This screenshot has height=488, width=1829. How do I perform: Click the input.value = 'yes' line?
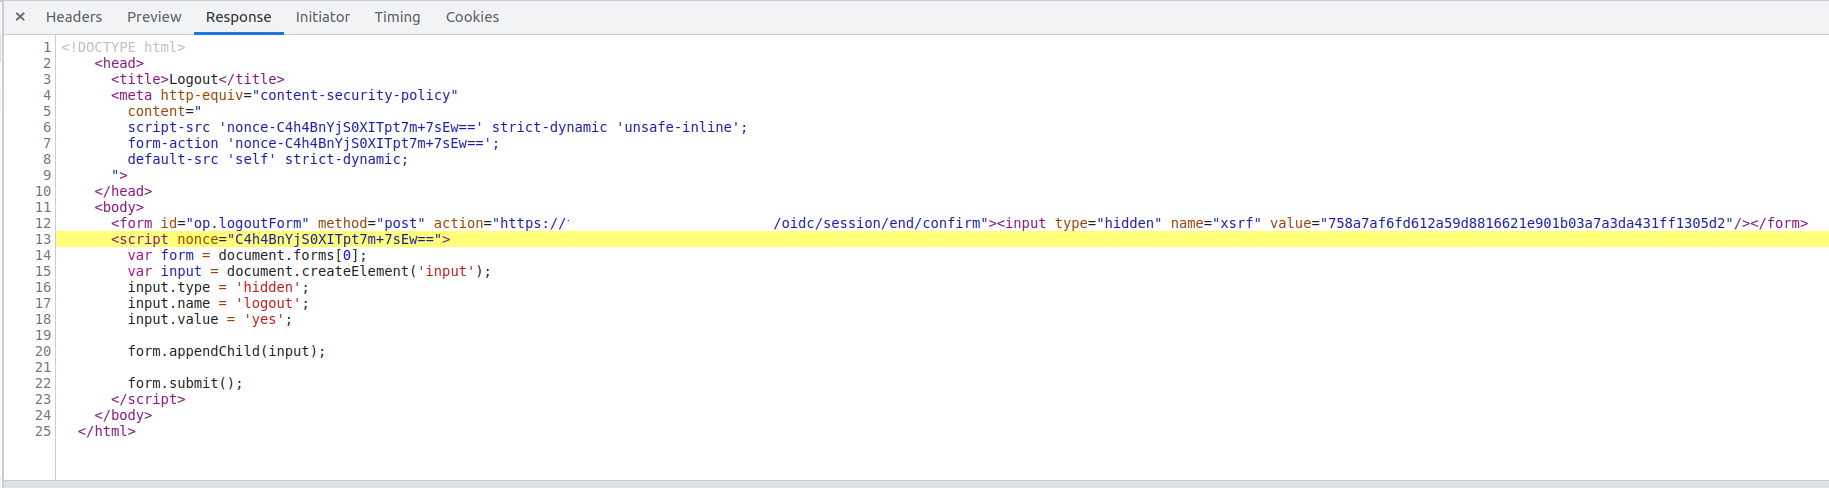(210, 319)
